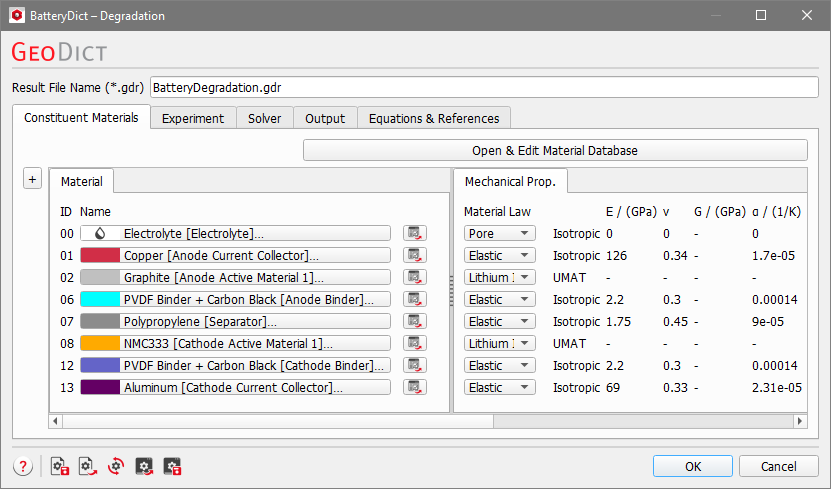Load settings from file icon with arrow

point(88,467)
